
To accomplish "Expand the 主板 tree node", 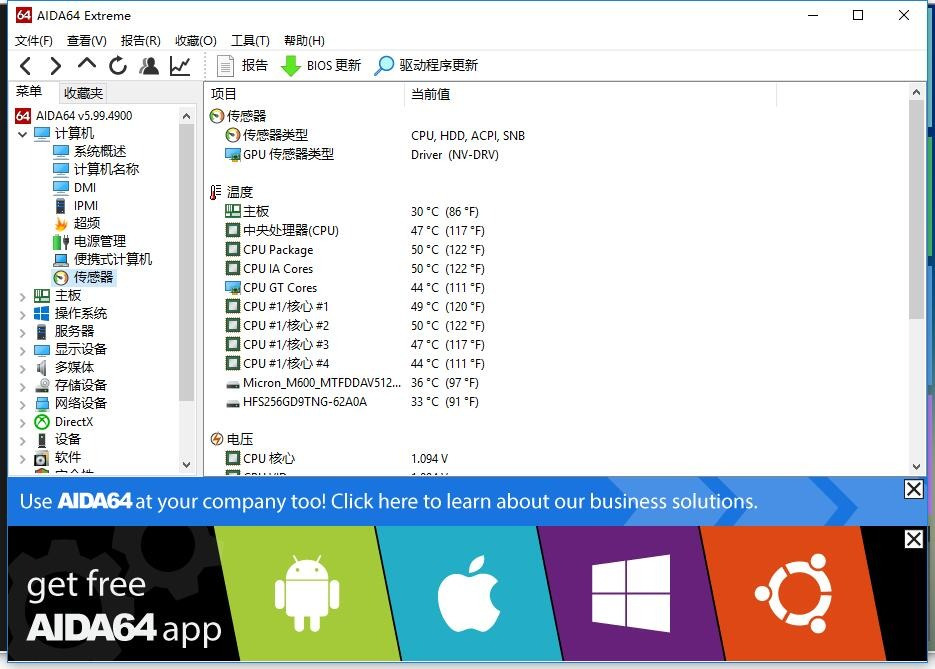I will (23, 296).
